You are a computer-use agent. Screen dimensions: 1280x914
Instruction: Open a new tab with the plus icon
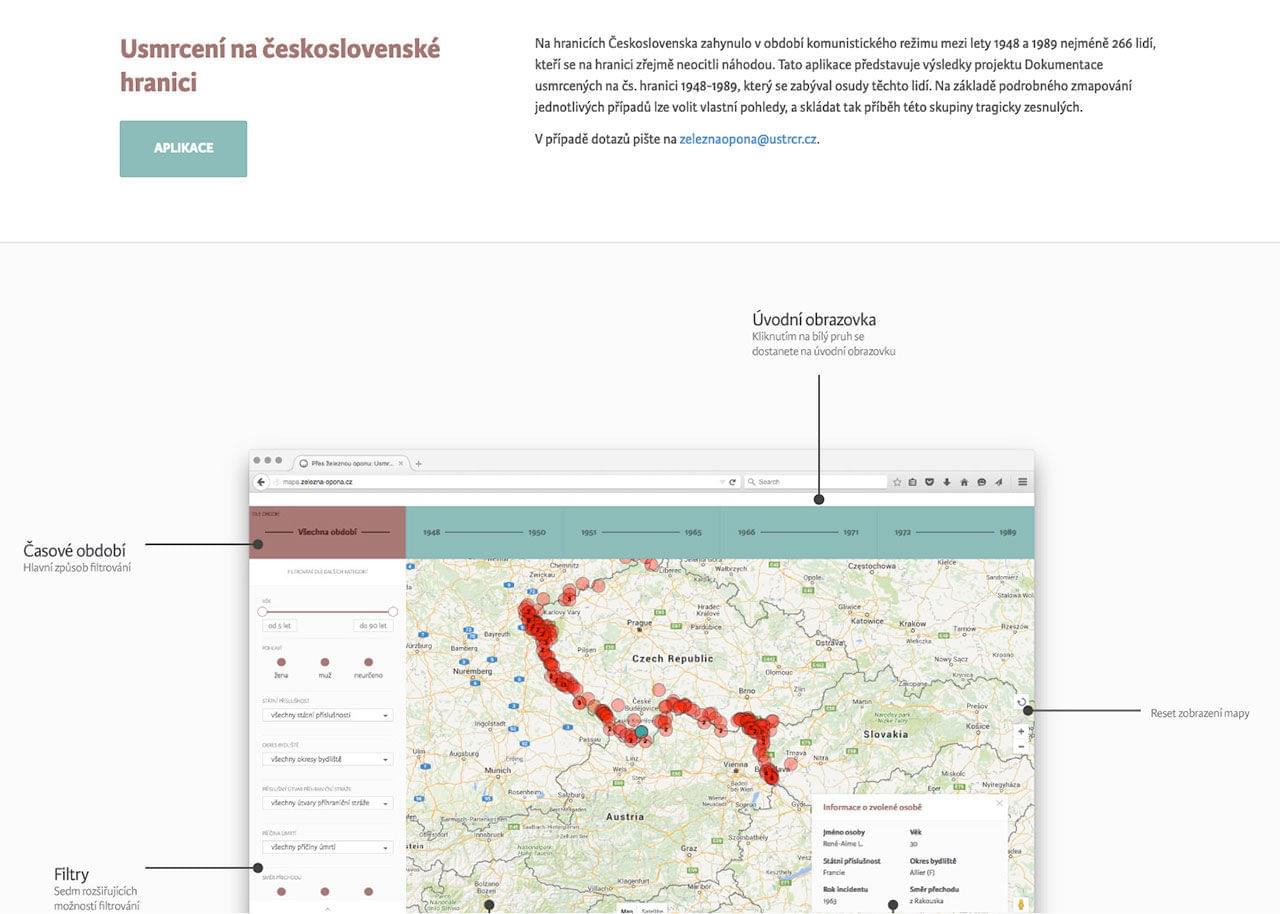click(x=419, y=463)
